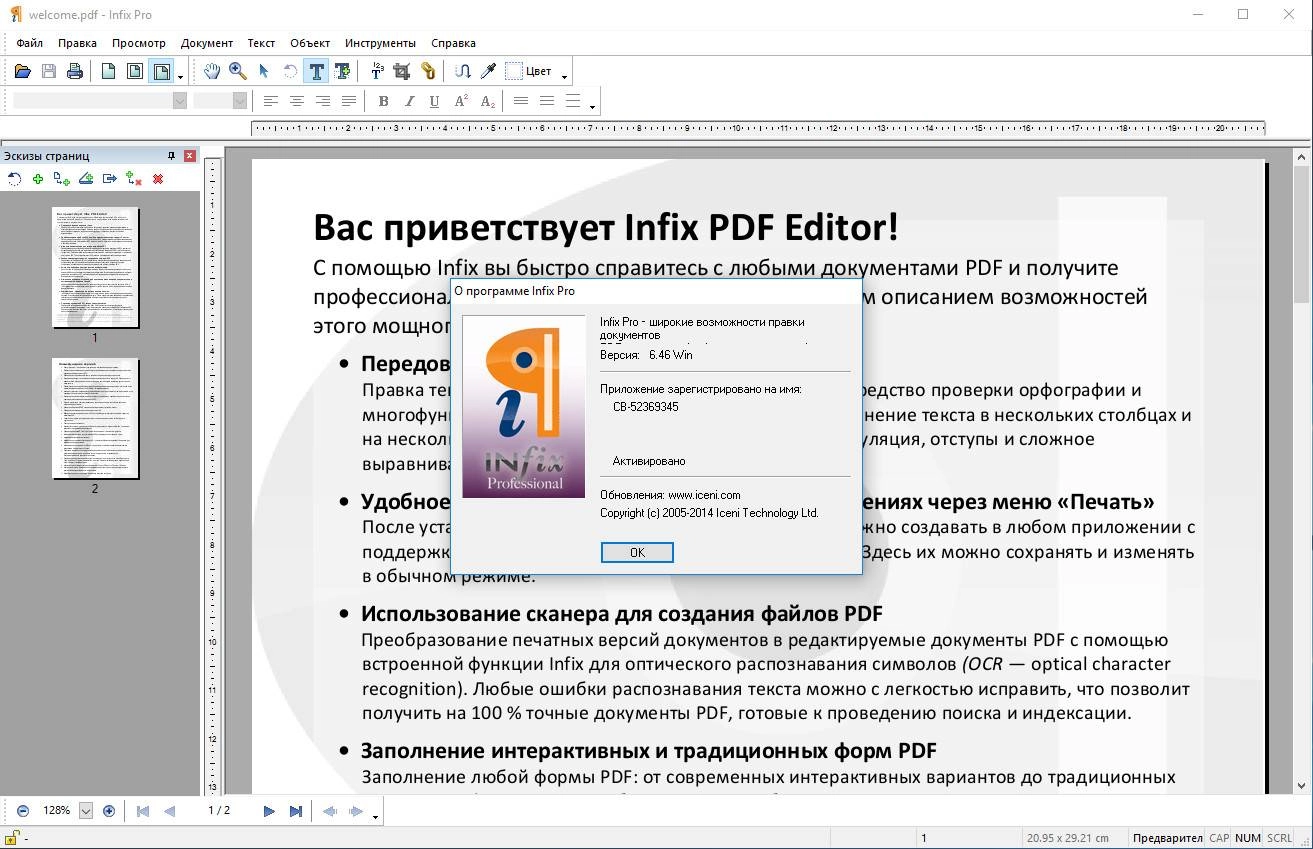Click OK in the about dialog
The height and width of the screenshot is (849, 1313).
click(637, 553)
